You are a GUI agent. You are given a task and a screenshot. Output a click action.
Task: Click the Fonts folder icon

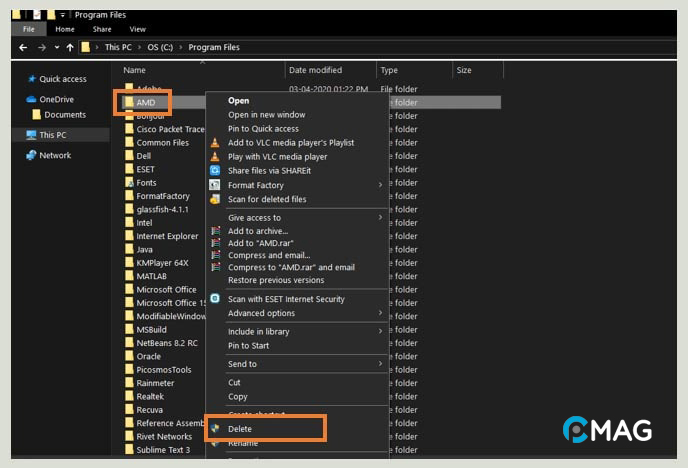coord(129,182)
